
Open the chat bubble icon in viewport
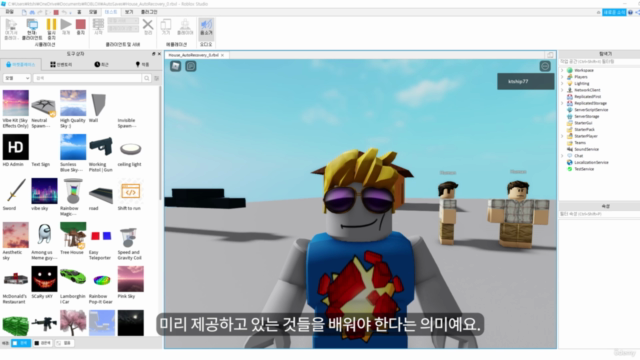pyautogui.click(x=191, y=66)
